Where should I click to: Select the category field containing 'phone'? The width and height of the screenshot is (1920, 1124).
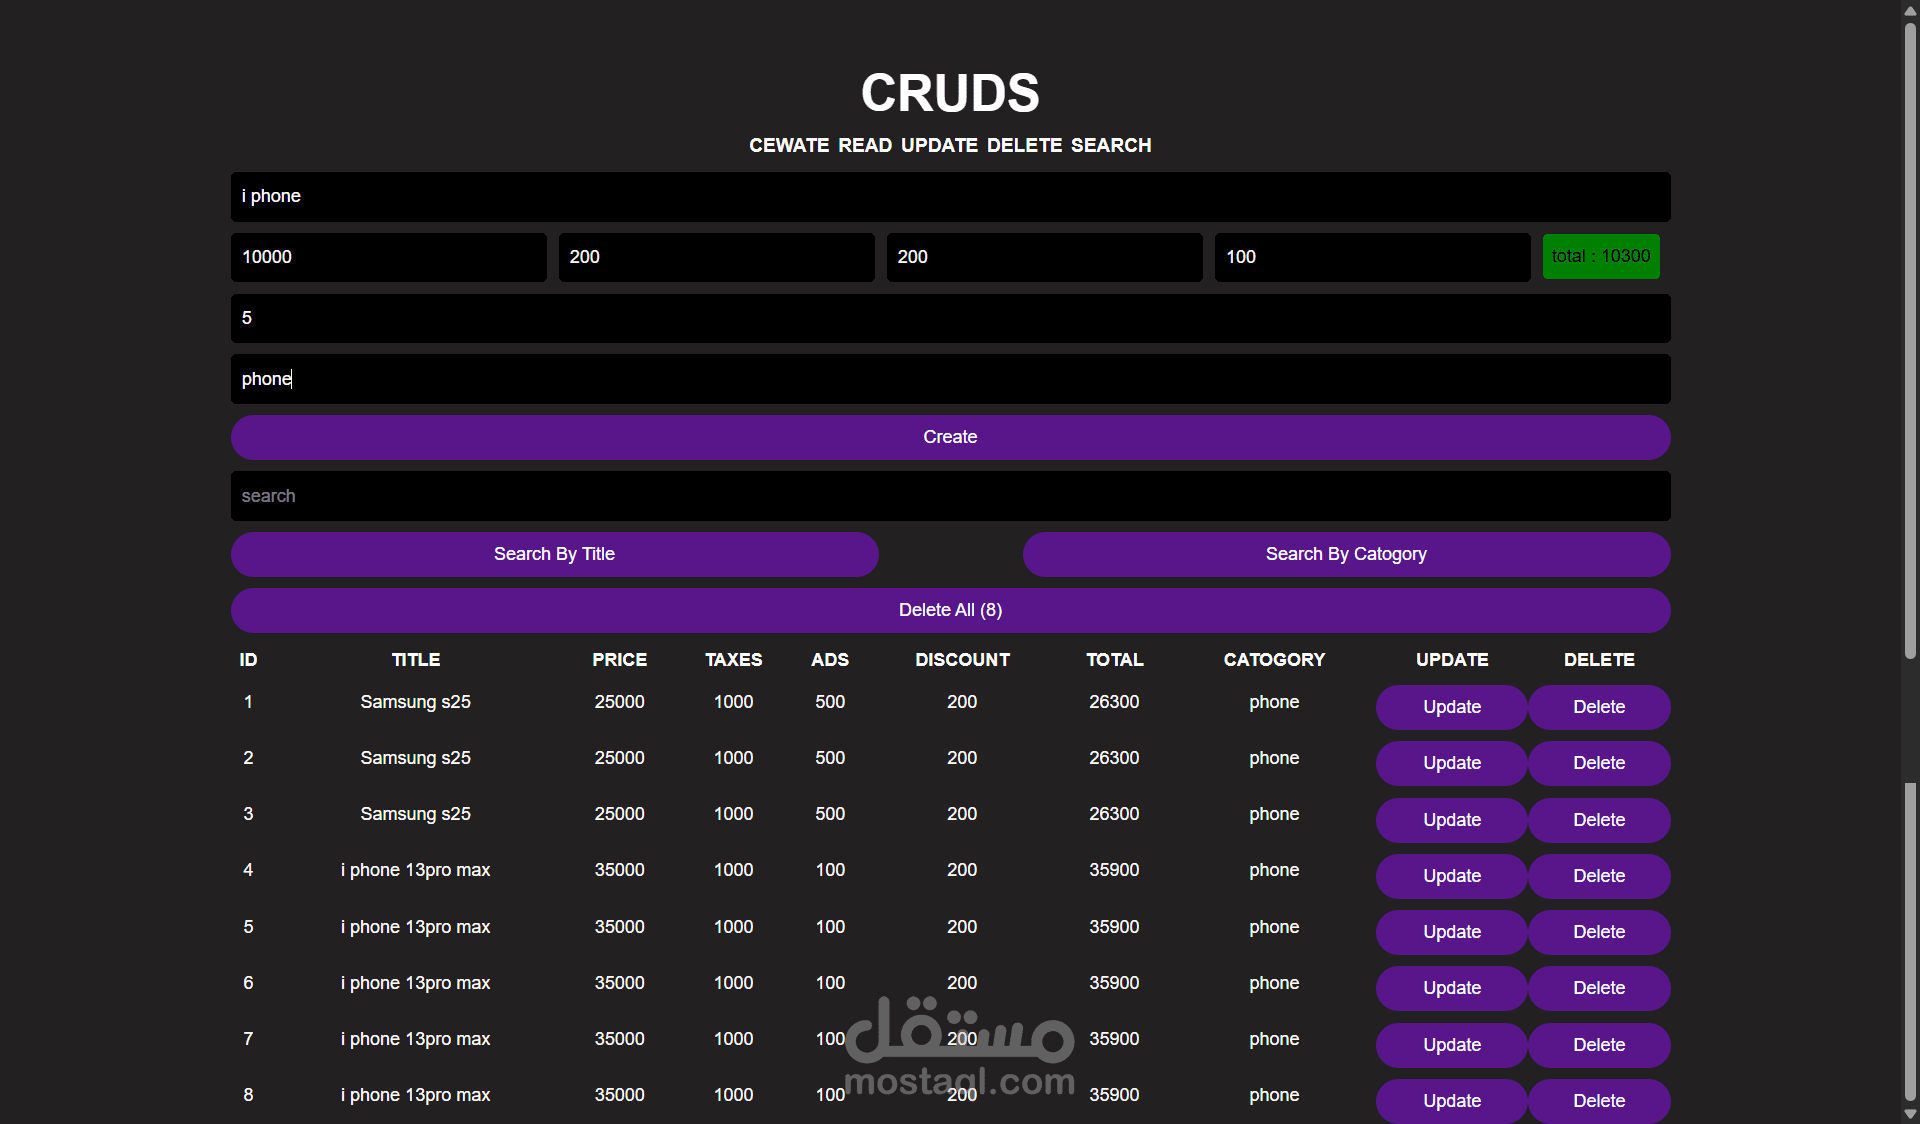pyautogui.click(x=950, y=379)
